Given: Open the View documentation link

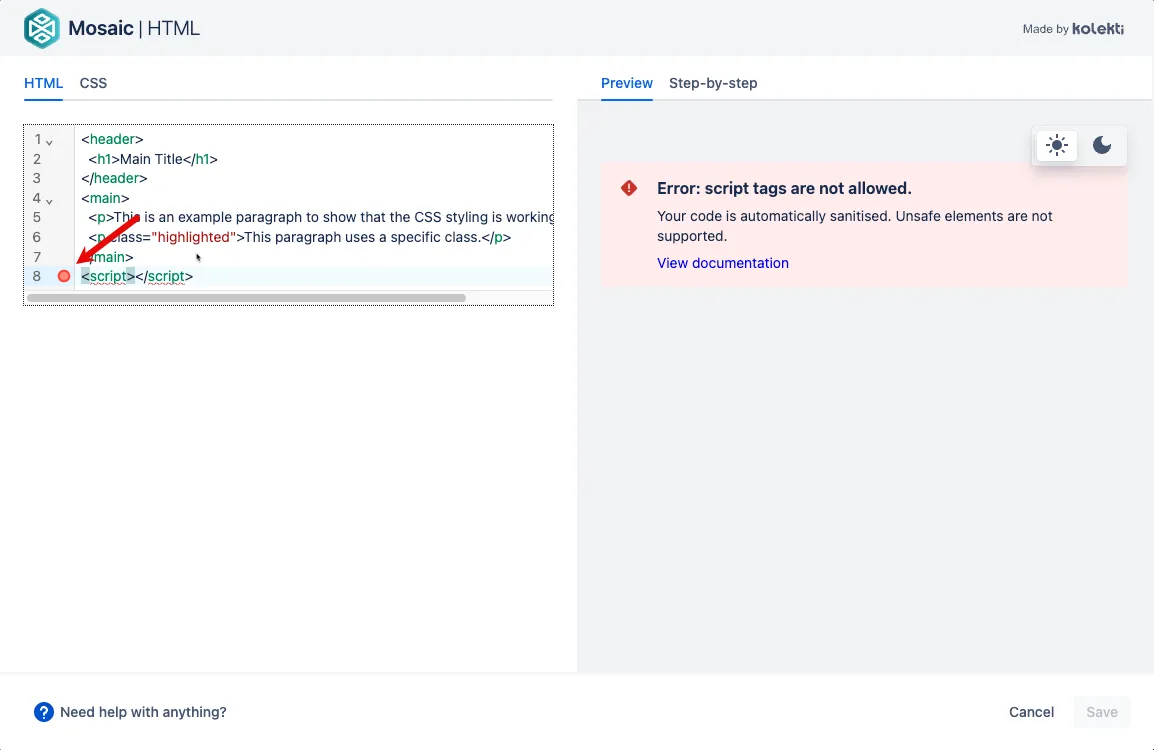Looking at the screenshot, I should (722, 263).
